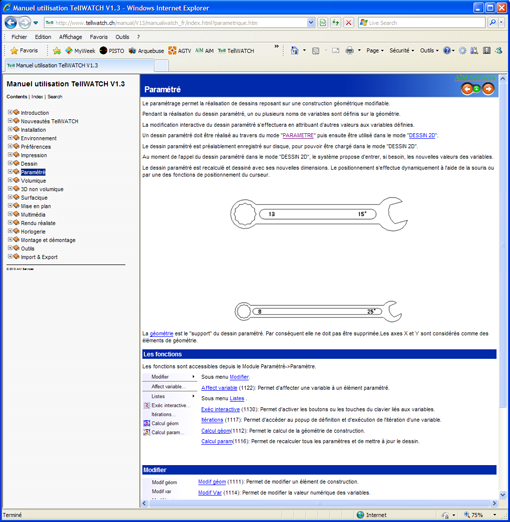Click the search magnifier button
The height and width of the screenshot is (522, 510).
click(492, 23)
